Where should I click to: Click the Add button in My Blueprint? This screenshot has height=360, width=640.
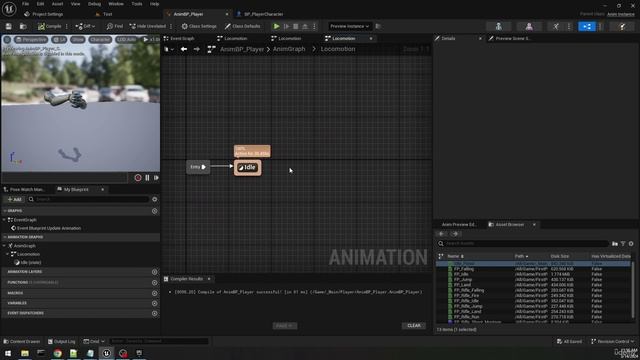coord(14,199)
